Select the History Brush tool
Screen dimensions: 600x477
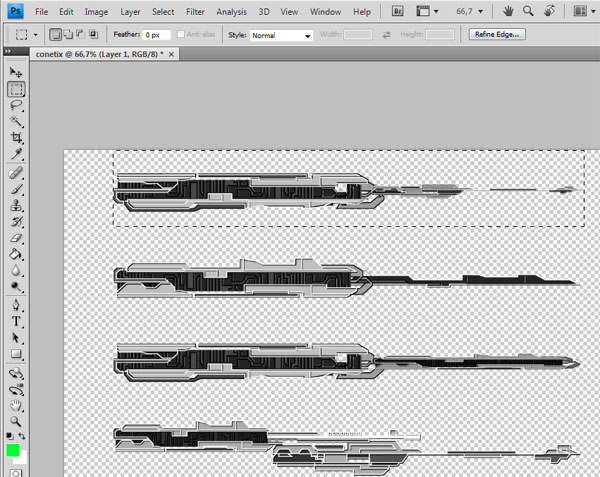[x=16, y=222]
